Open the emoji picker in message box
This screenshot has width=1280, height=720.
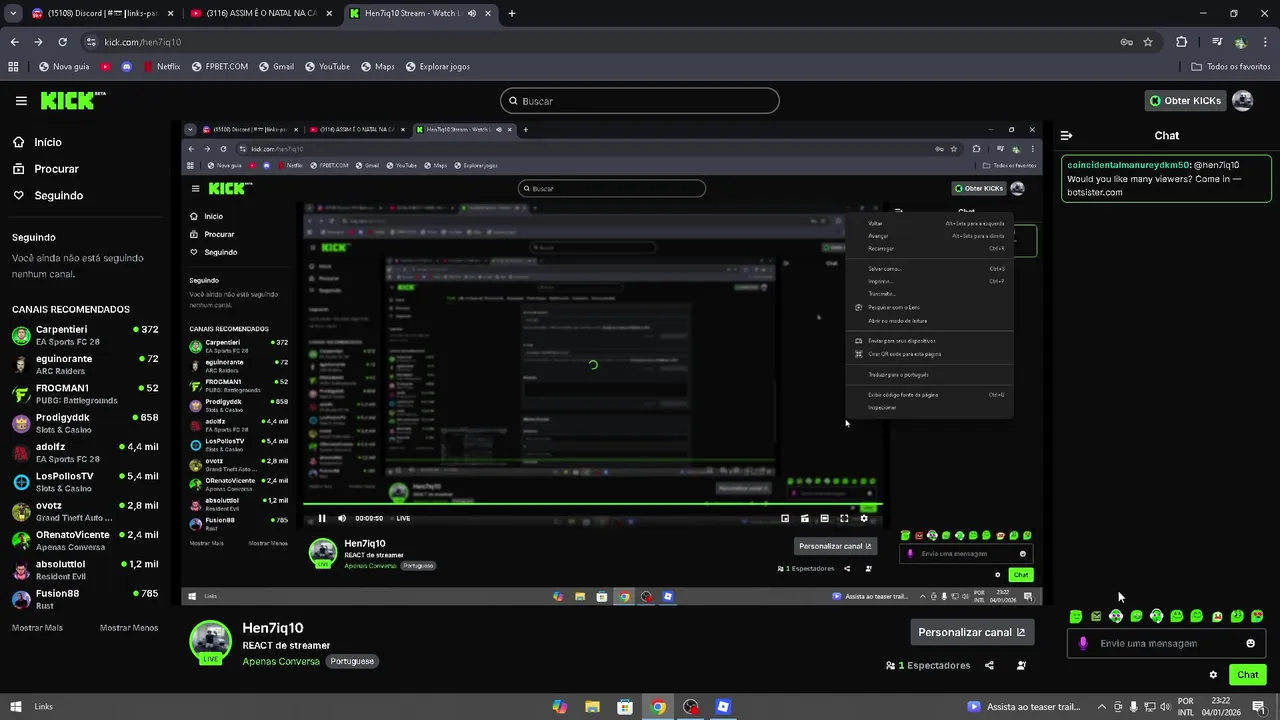tap(1250, 643)
